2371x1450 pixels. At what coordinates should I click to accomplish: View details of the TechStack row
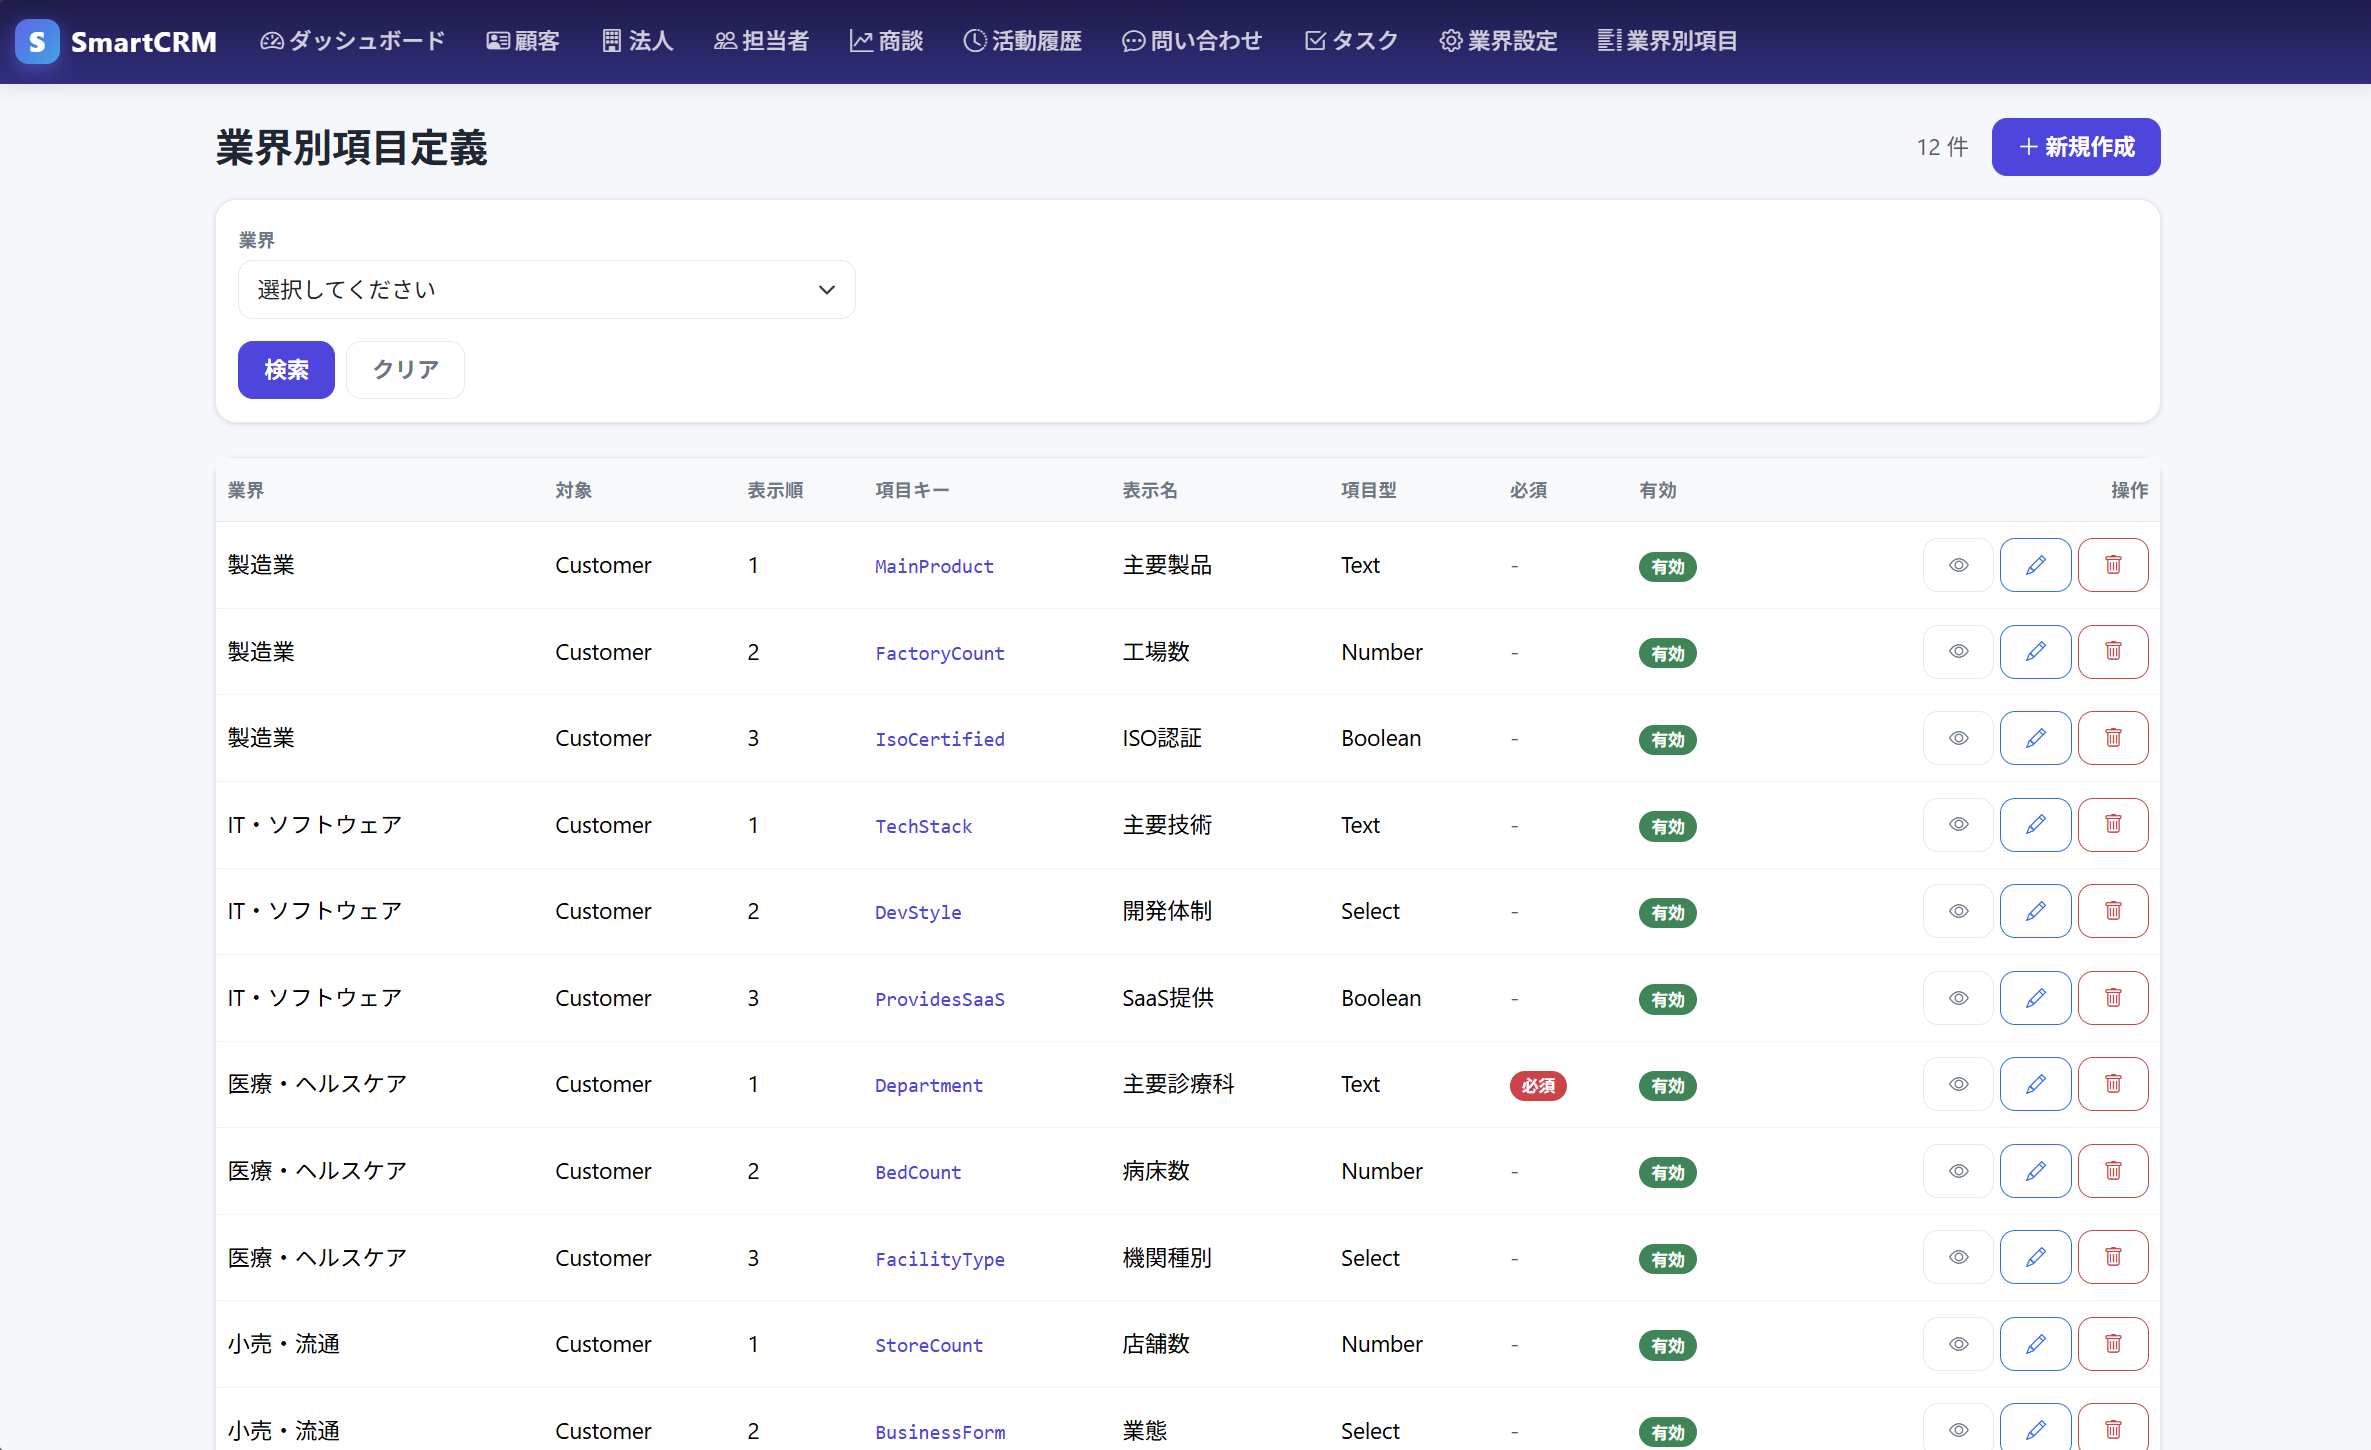[1957, 825]
